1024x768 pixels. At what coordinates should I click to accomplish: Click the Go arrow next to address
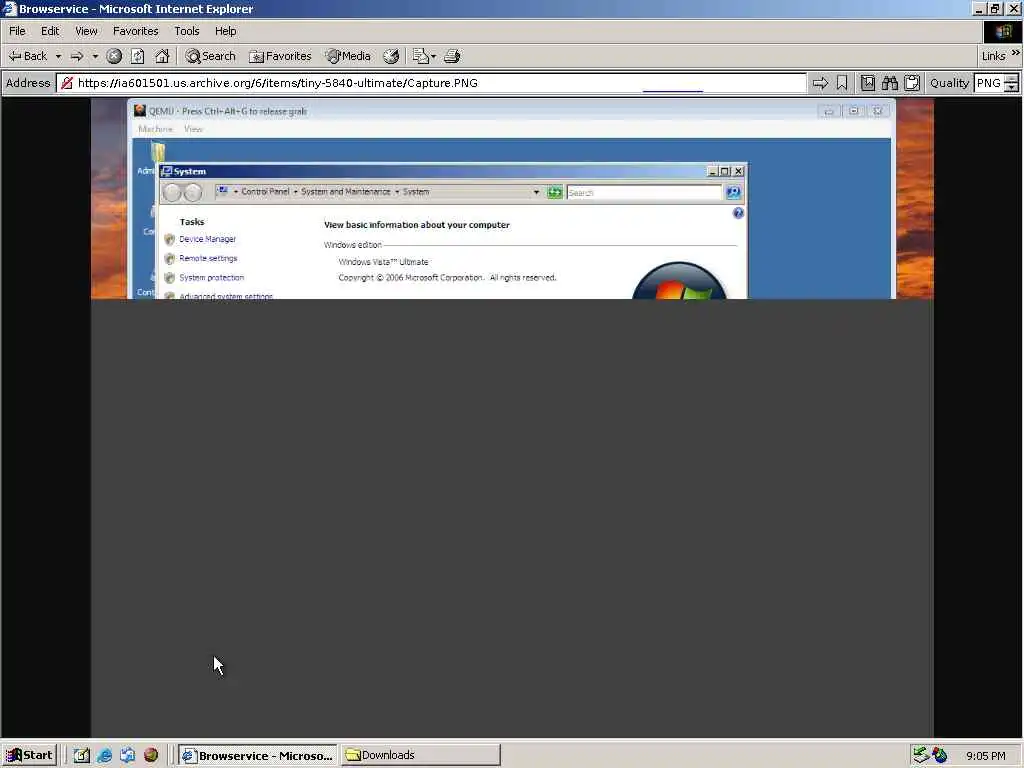tap(820, 83)
